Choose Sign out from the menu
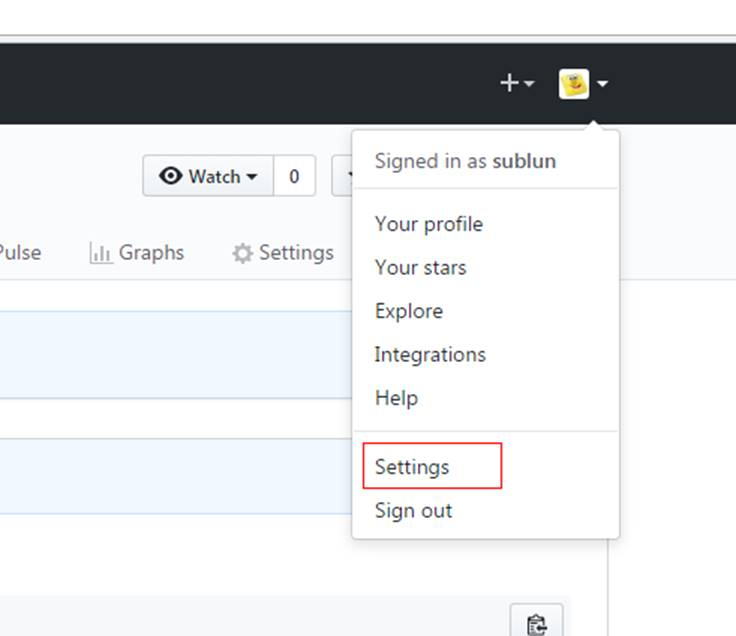The width and height of the screenshot is (736, 636). click(413, 510)
